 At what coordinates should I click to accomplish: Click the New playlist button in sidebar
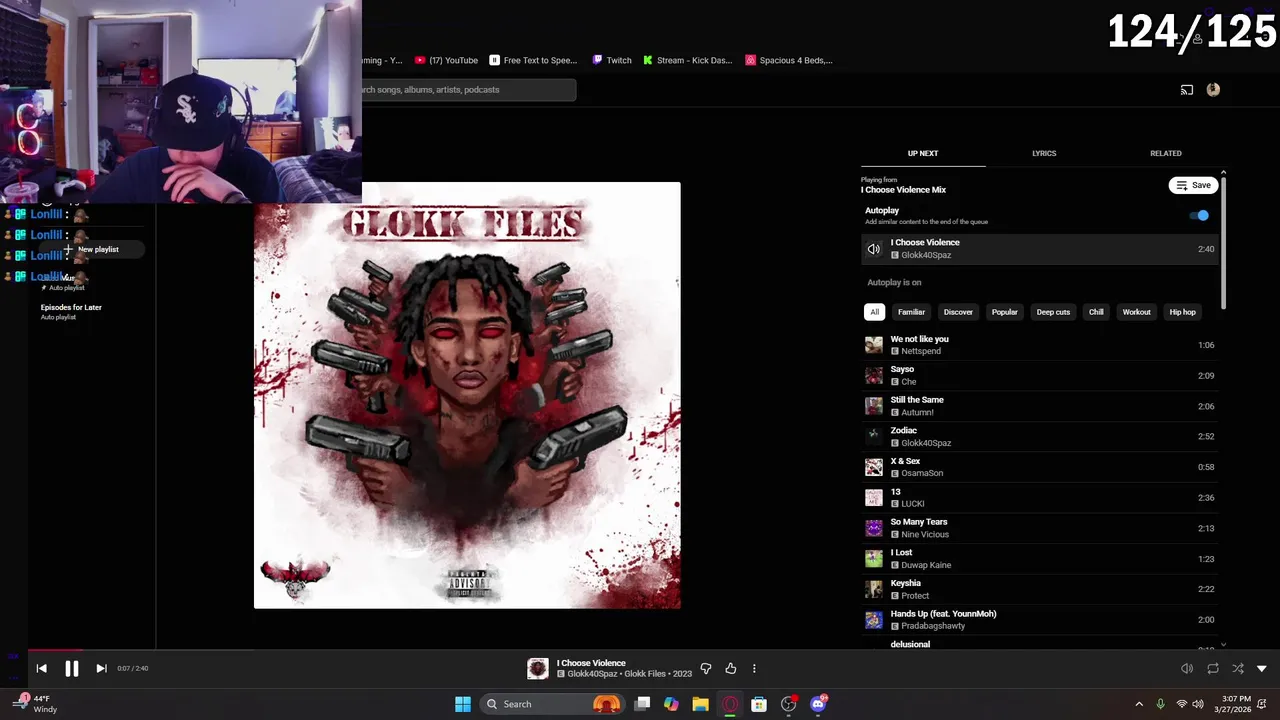click(x=91, y=249)
